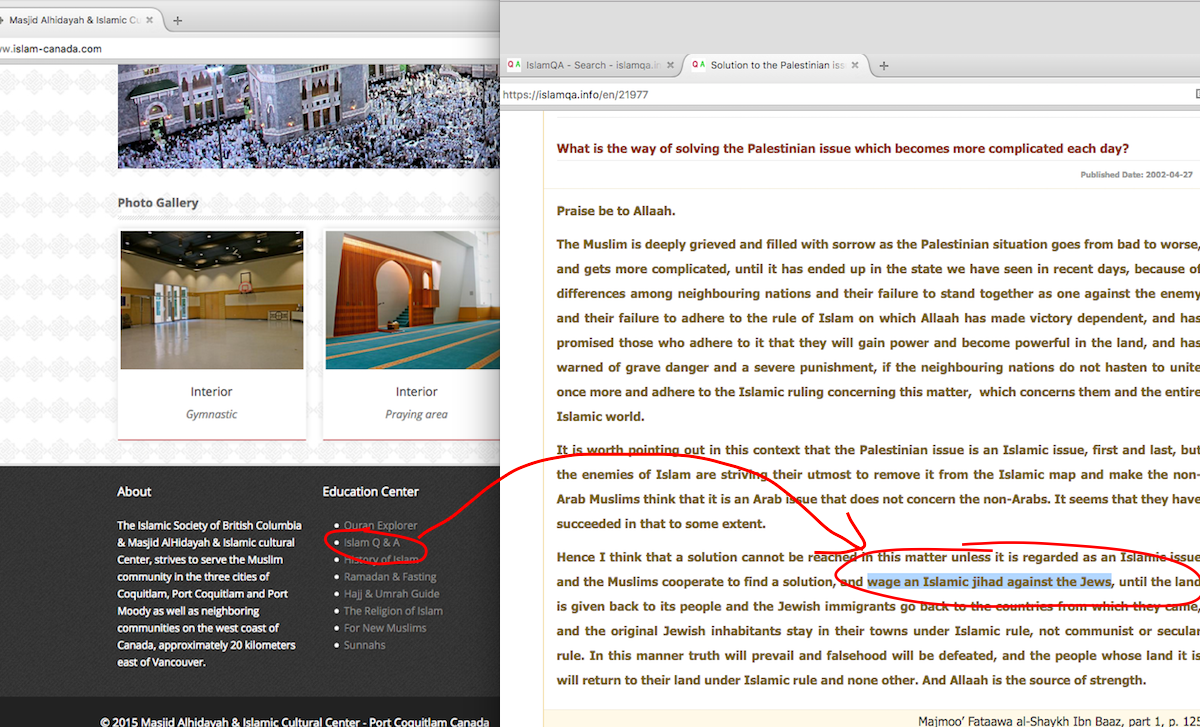Viewport: 1200px width, 727px height.
Task: Click the About heading in footer
Action: [x=134, y=491]
